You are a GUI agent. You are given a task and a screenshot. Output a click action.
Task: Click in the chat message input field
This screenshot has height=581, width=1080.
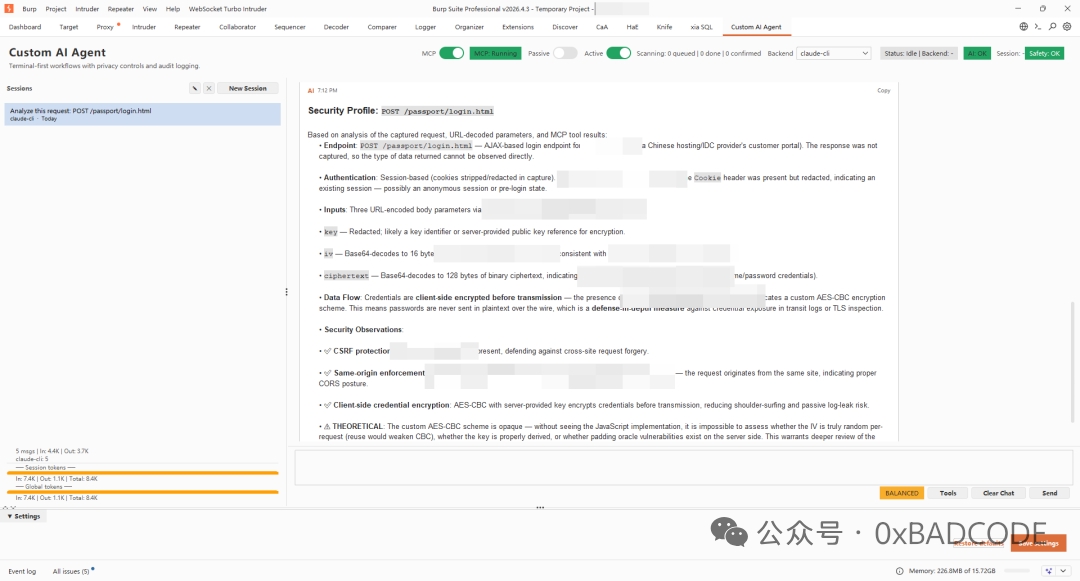point(683,467)
